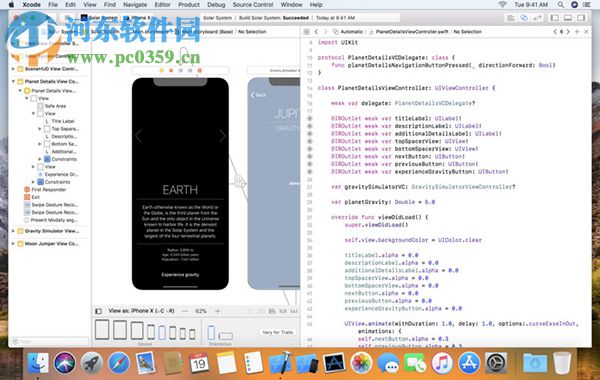Expand Moon Jumper View Controller scene
This screenshot has width=600, height=380.
[13, 244]
